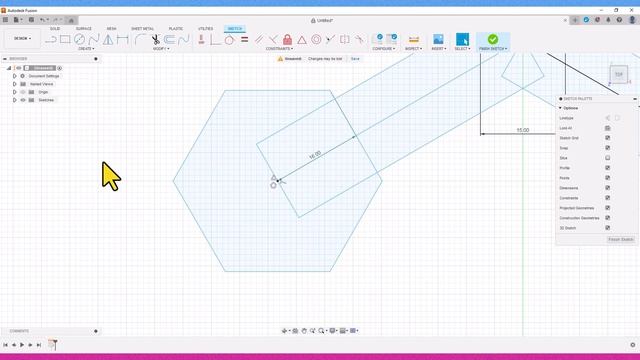Toggle the Points checkbox
The width and height of the screenshot is (640, 360).
click(x=607, y=178)
